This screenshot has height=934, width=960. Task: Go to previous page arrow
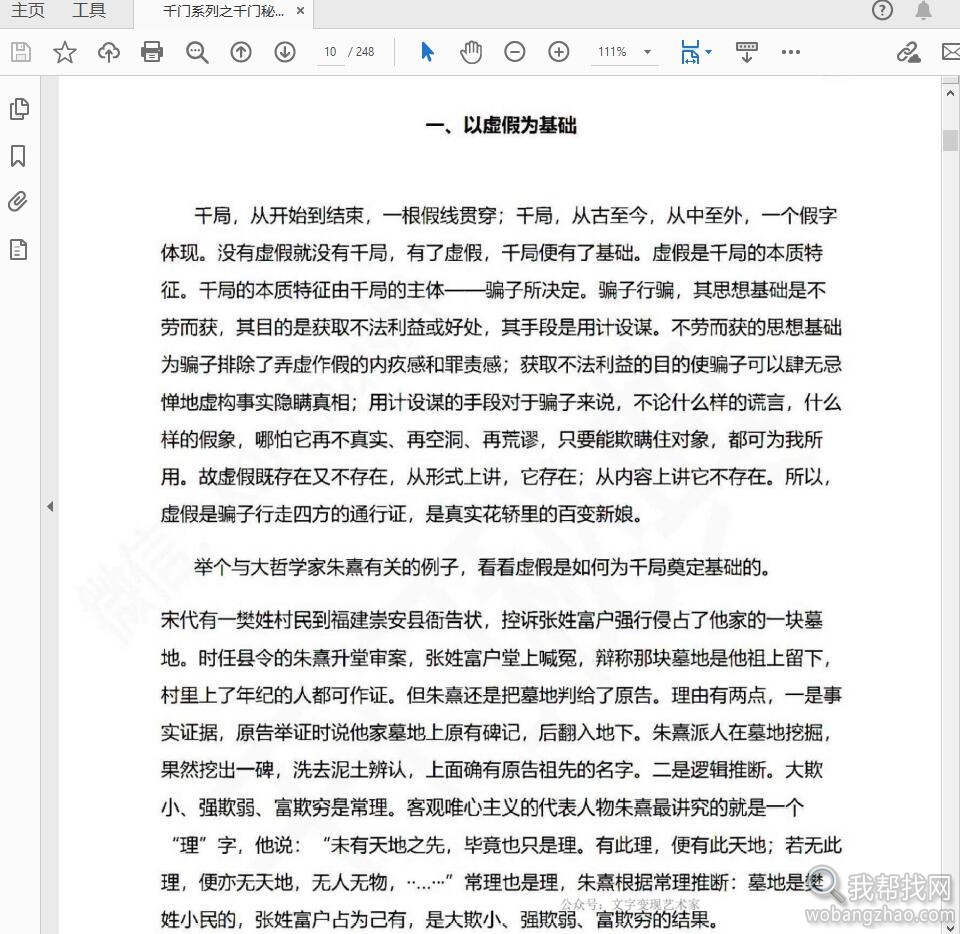tap(241, 52)
